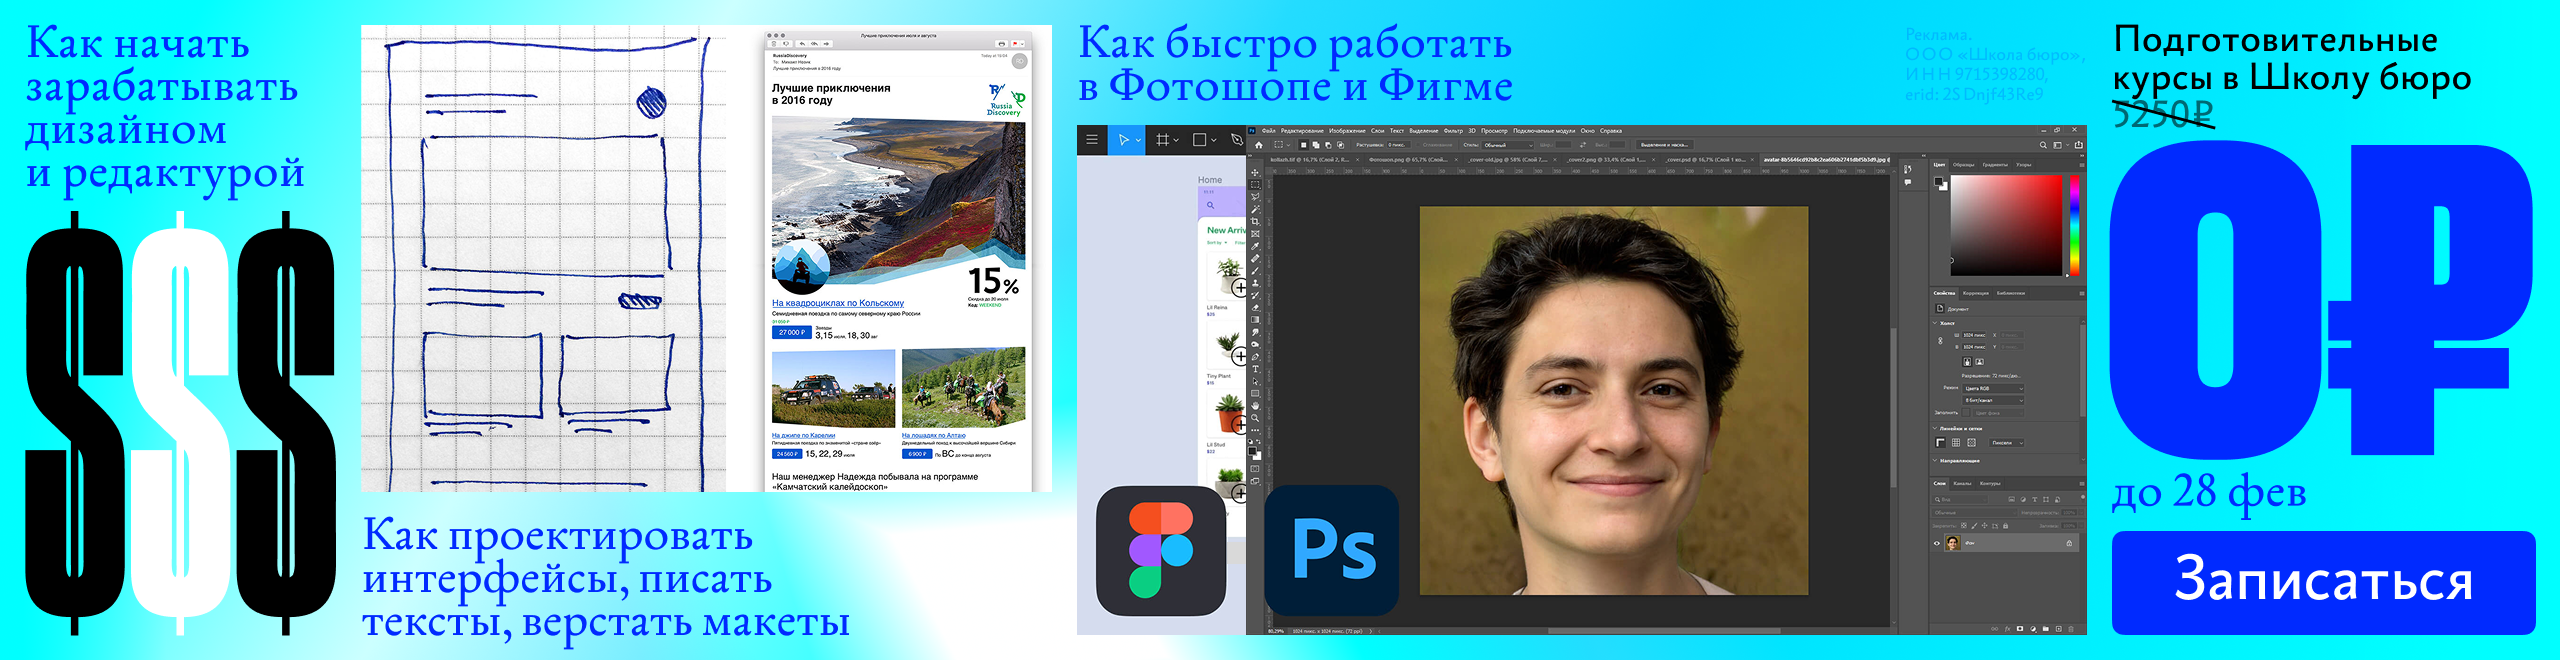Click the Выделение и маска button
Viewport: 2560px width, 660px height.
point(1664,145)
